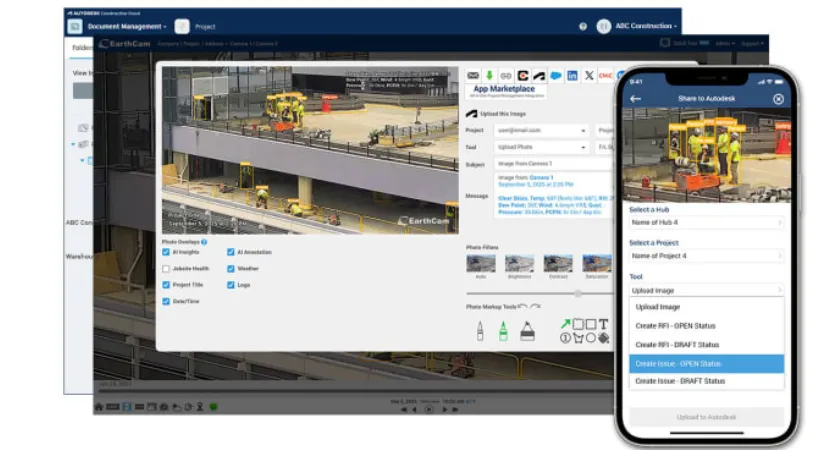Click home icon in EarthCam bottom toolbar

(x=99, y=407)
